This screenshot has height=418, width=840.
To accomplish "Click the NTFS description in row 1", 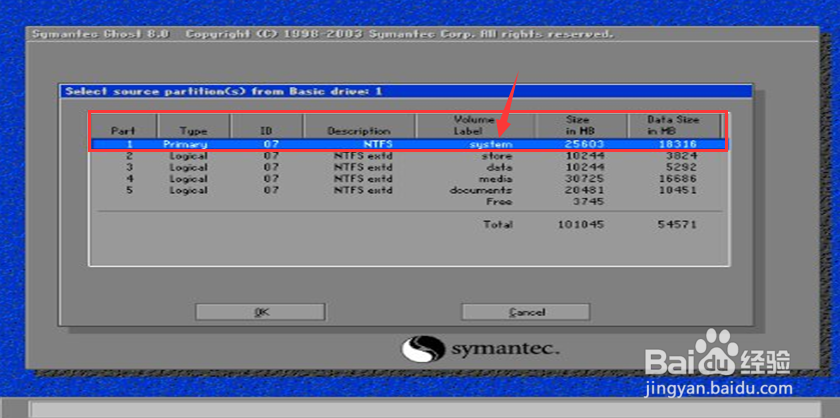I will point(377,144).
